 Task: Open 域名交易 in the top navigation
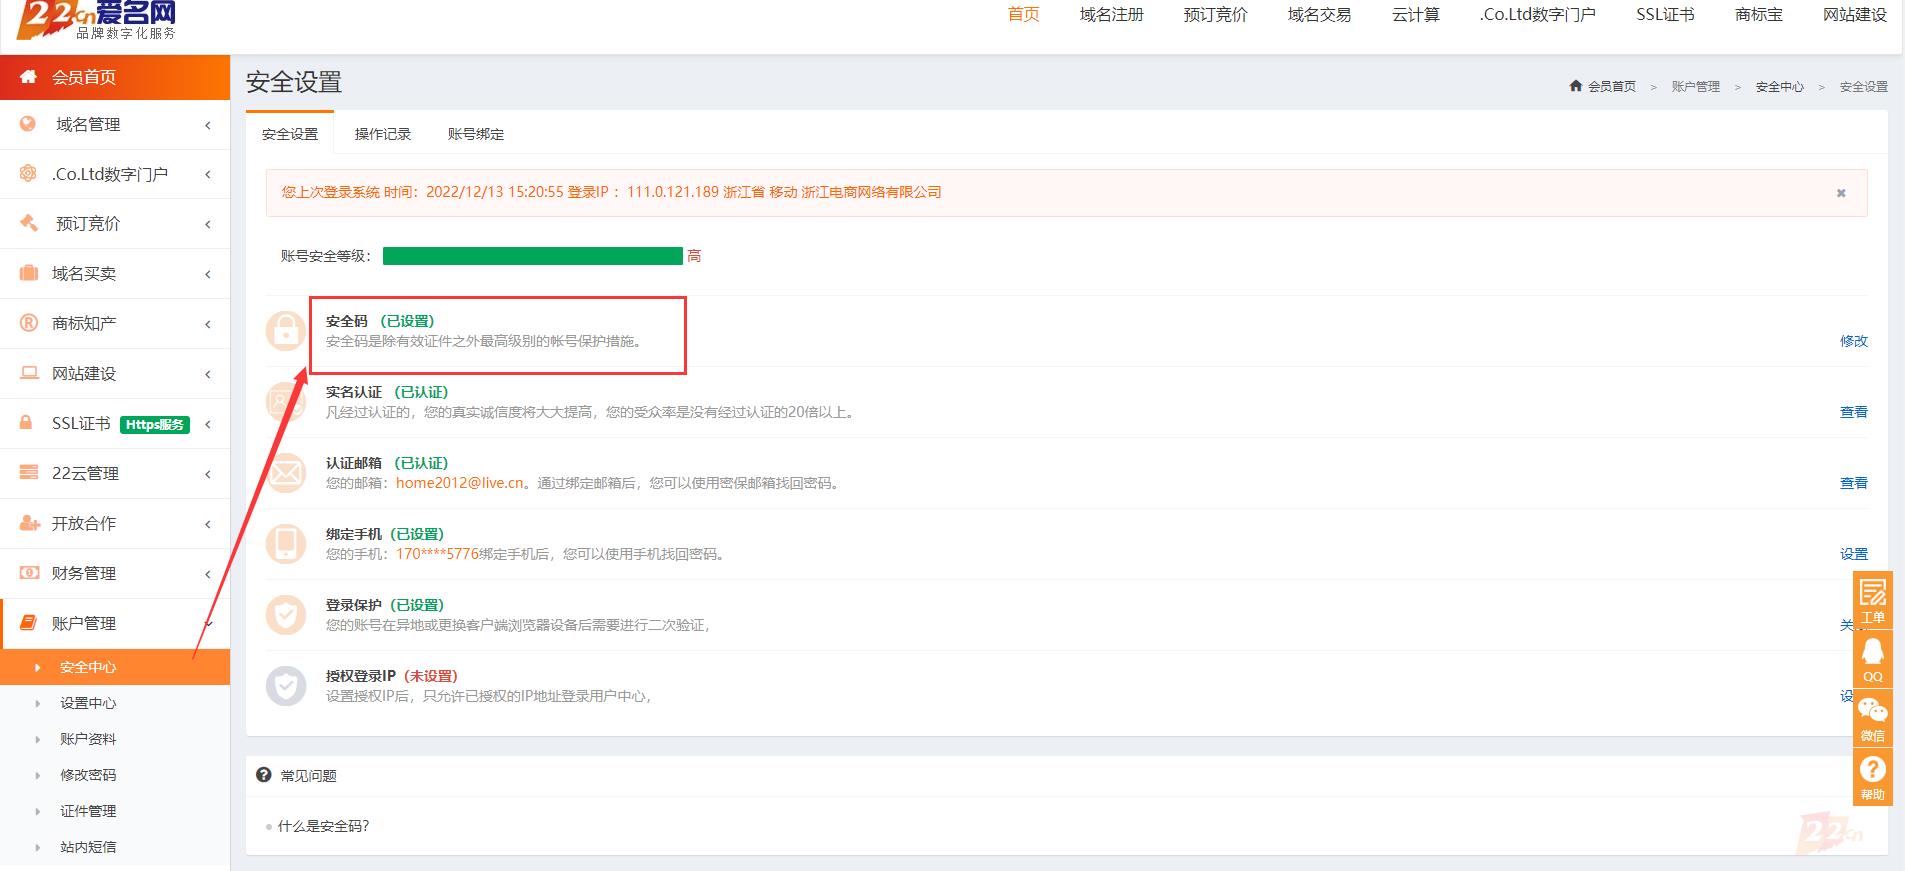[x=1320, y=14]
